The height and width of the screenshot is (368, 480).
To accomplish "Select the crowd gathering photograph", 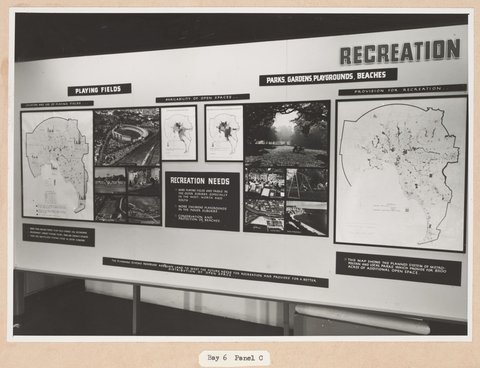I will click(x=265, y=183).
